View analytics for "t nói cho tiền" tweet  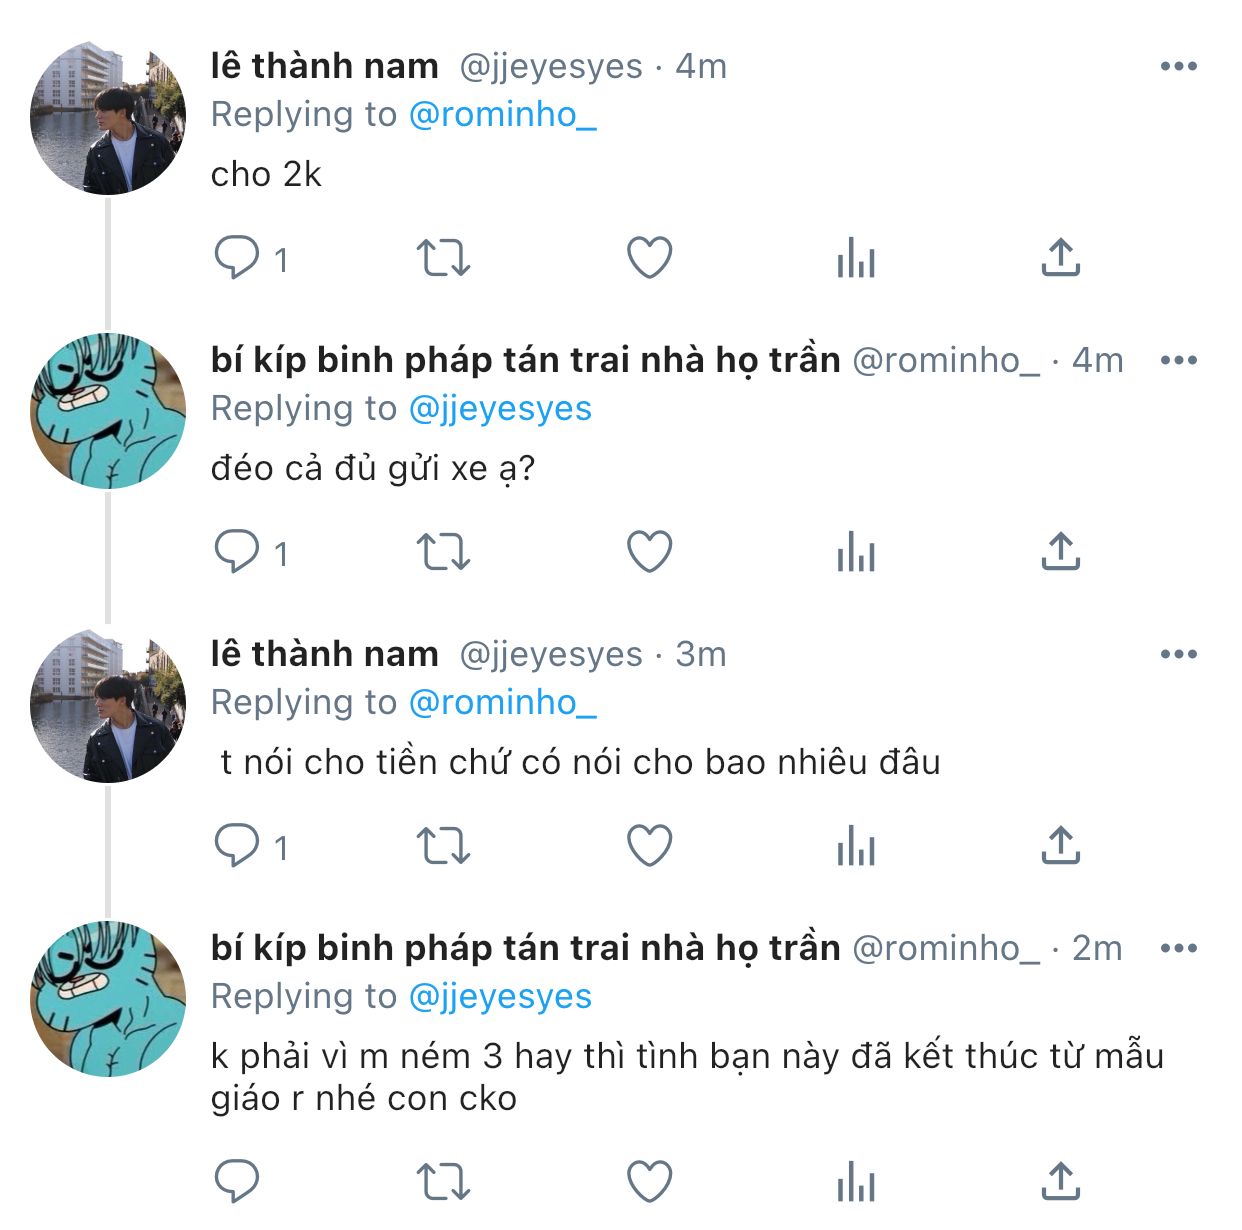(x=856, y=846)
